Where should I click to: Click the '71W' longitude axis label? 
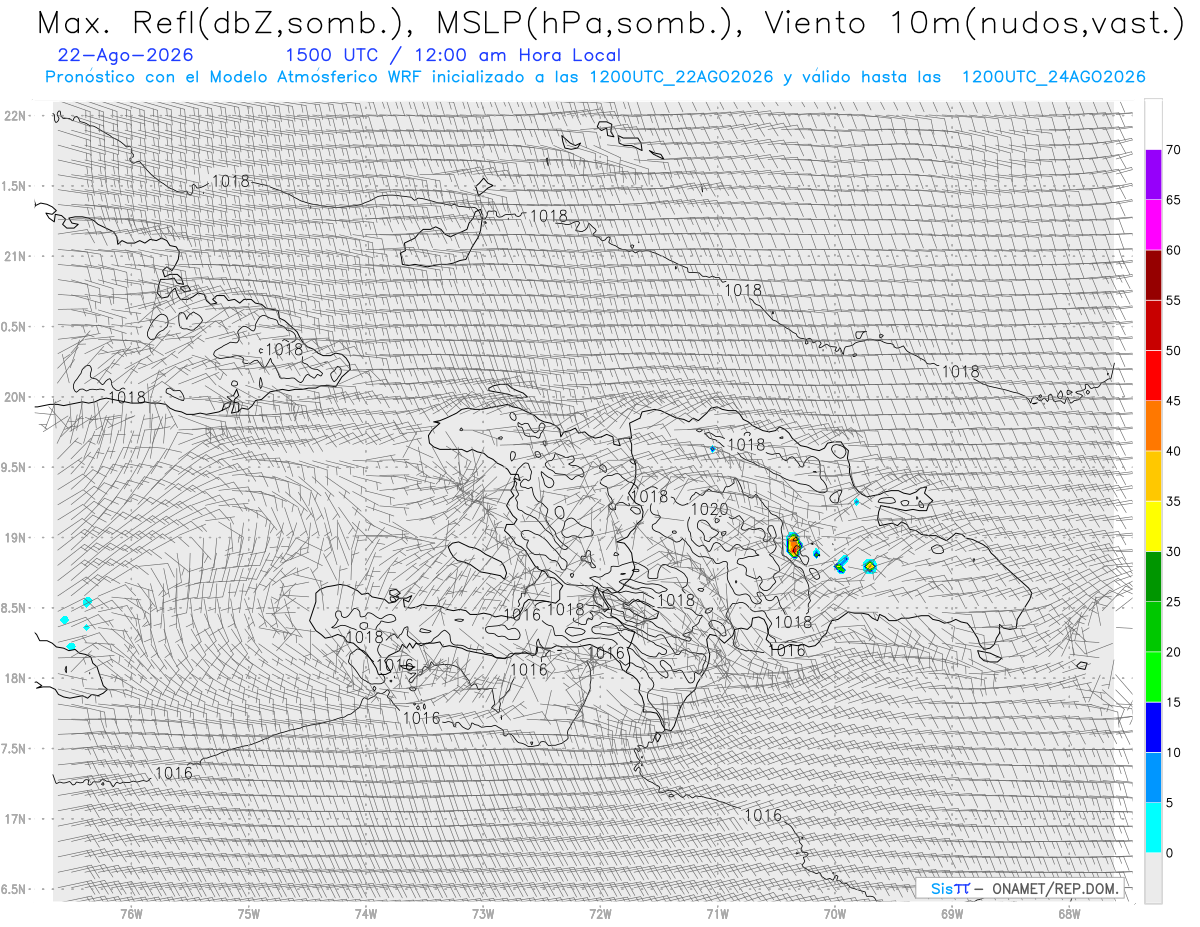click(717, 913)
